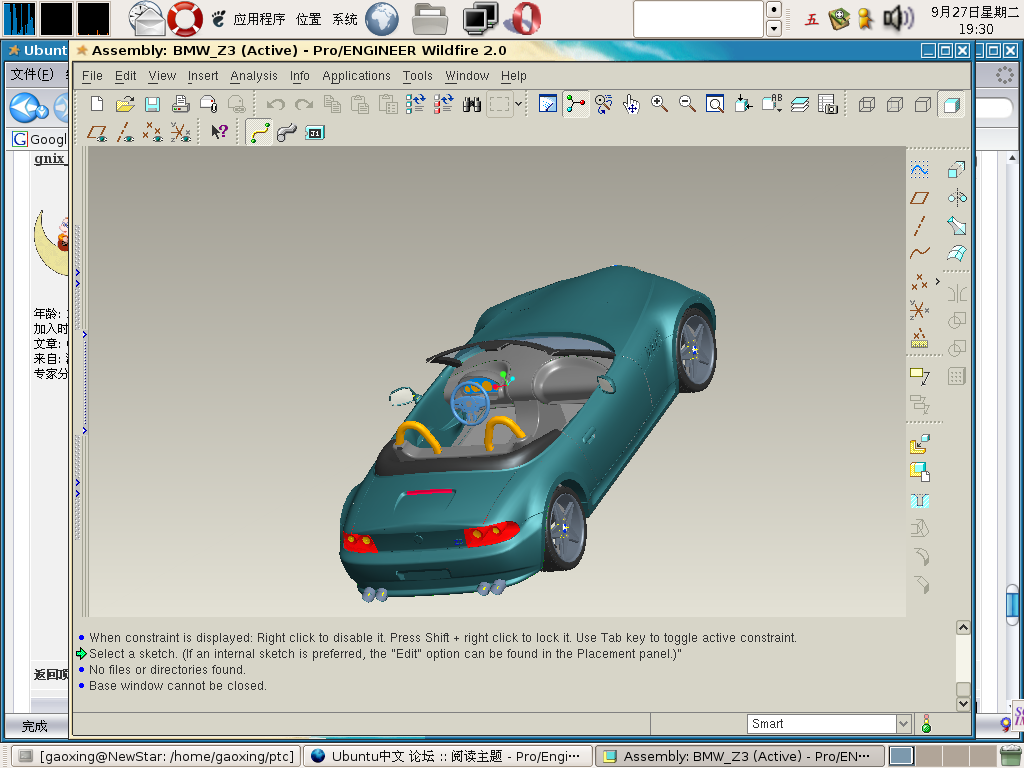Select the Datum Plane tool in right toolbar
1024x768 pixels.
[x=920, y=198]
